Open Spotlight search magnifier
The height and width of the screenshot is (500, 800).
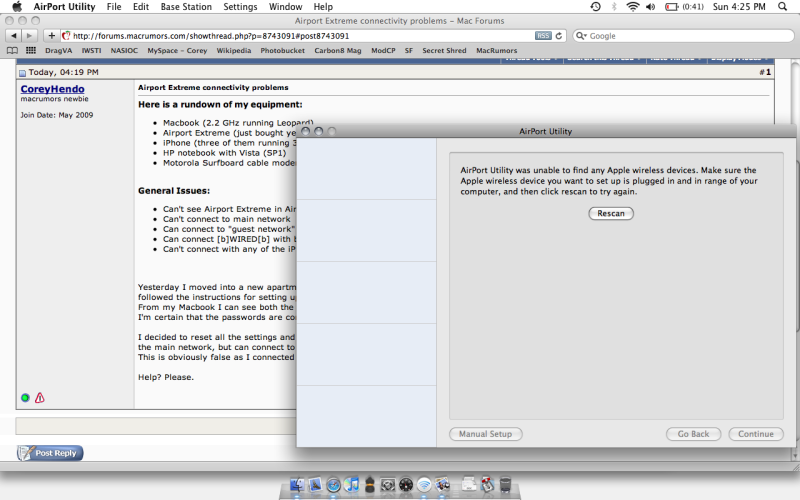pos(783,7)
